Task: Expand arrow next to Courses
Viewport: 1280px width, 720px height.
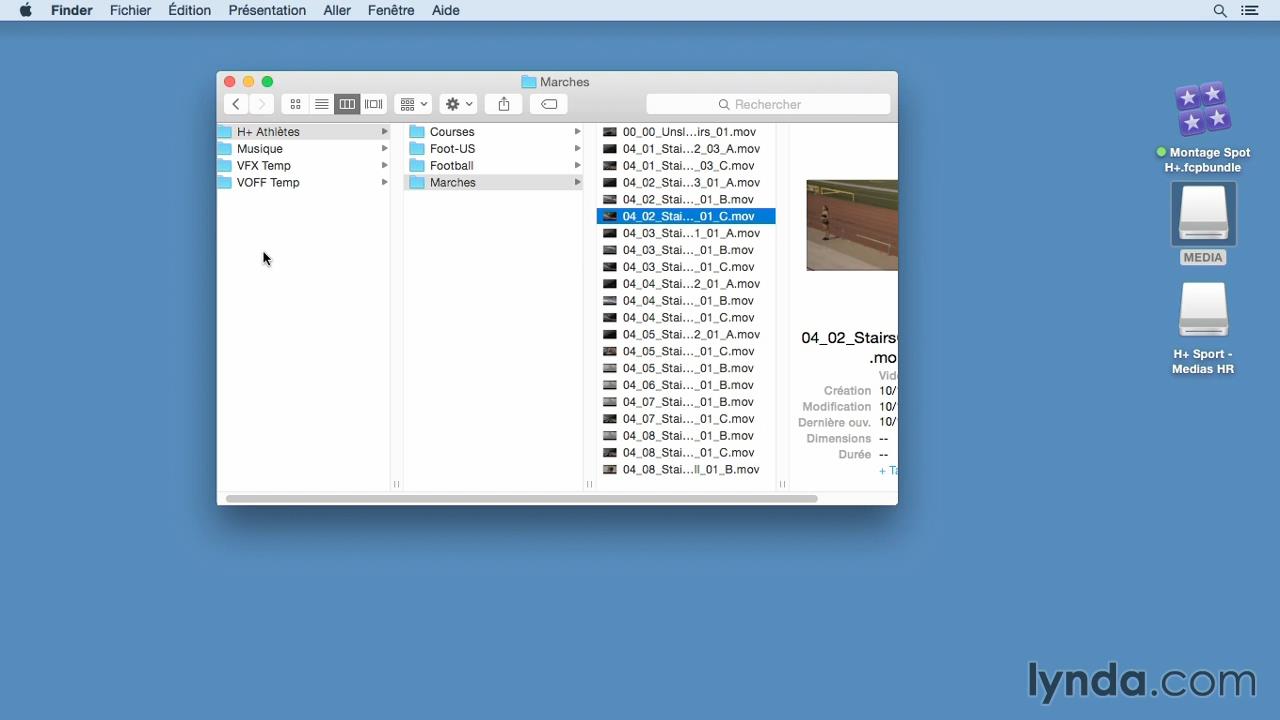Action: click(x=577, y=132)
